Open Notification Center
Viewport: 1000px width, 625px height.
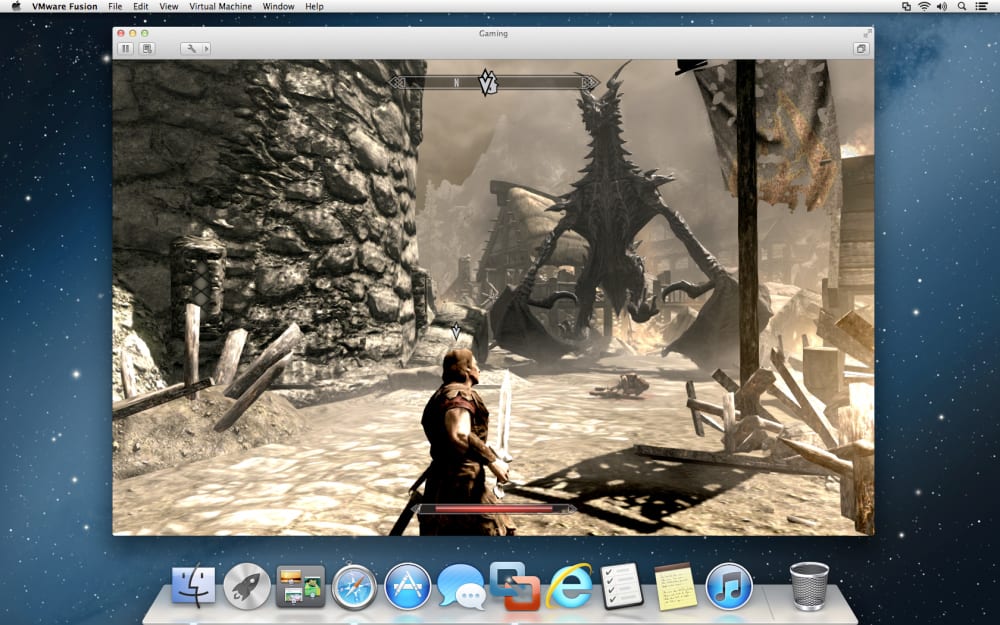pos(982,6)
